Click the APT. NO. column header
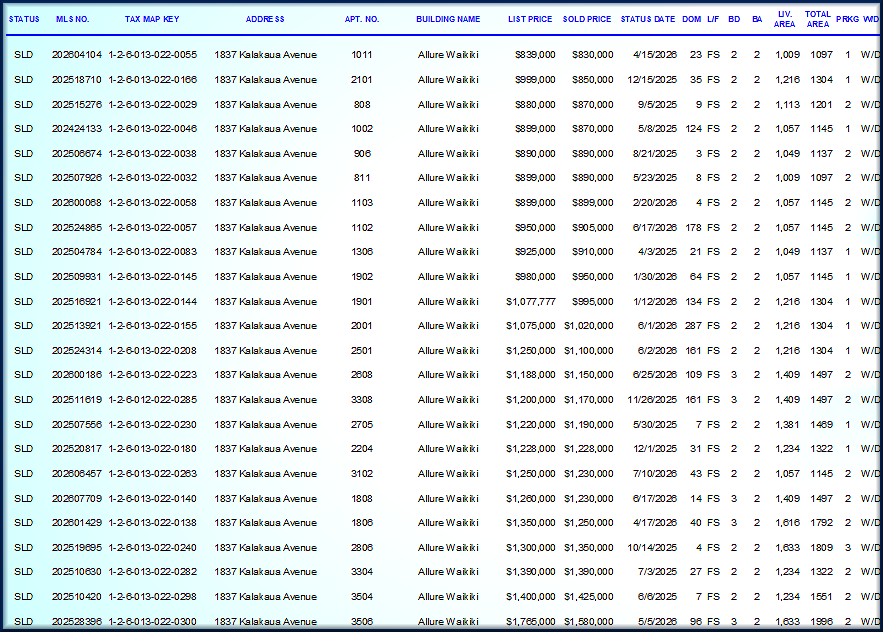The height and width of the screenshot is (632, 883). pos(362,19)
